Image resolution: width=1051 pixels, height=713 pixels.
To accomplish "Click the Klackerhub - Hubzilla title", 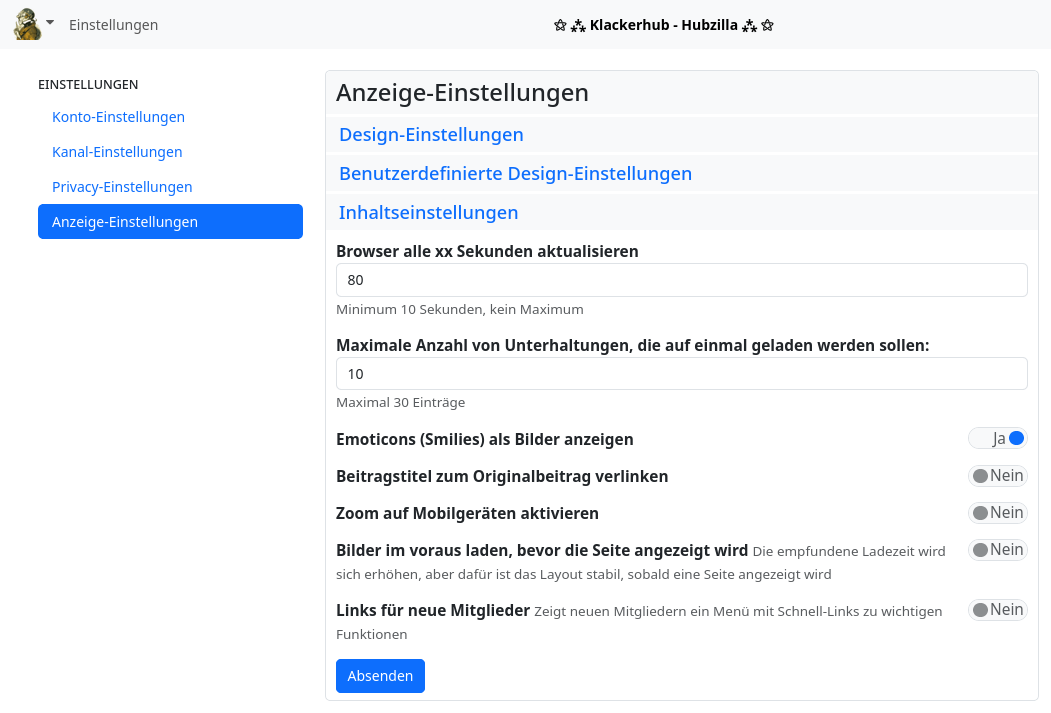I will (663, 25).
